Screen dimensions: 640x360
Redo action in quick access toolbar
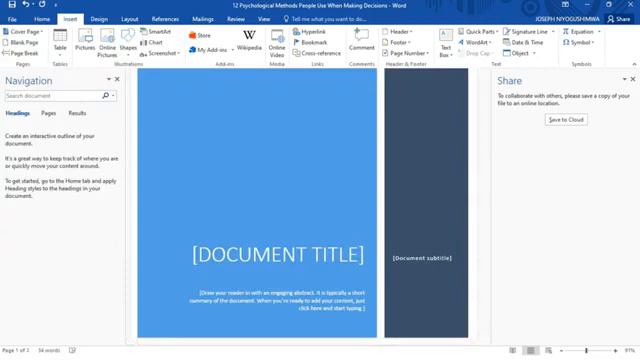pyautogui.click(x=42, y=4)
